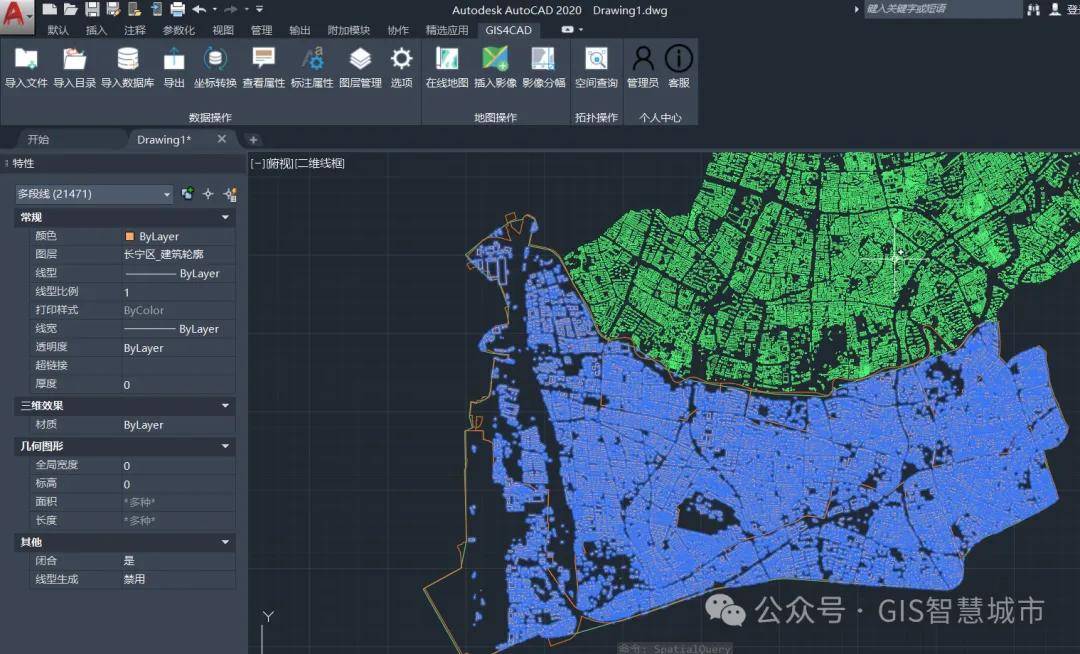Click the new drawing tab plus button
The width and height of the screenshot is (1080, 654).
click(x=253, y=140)
